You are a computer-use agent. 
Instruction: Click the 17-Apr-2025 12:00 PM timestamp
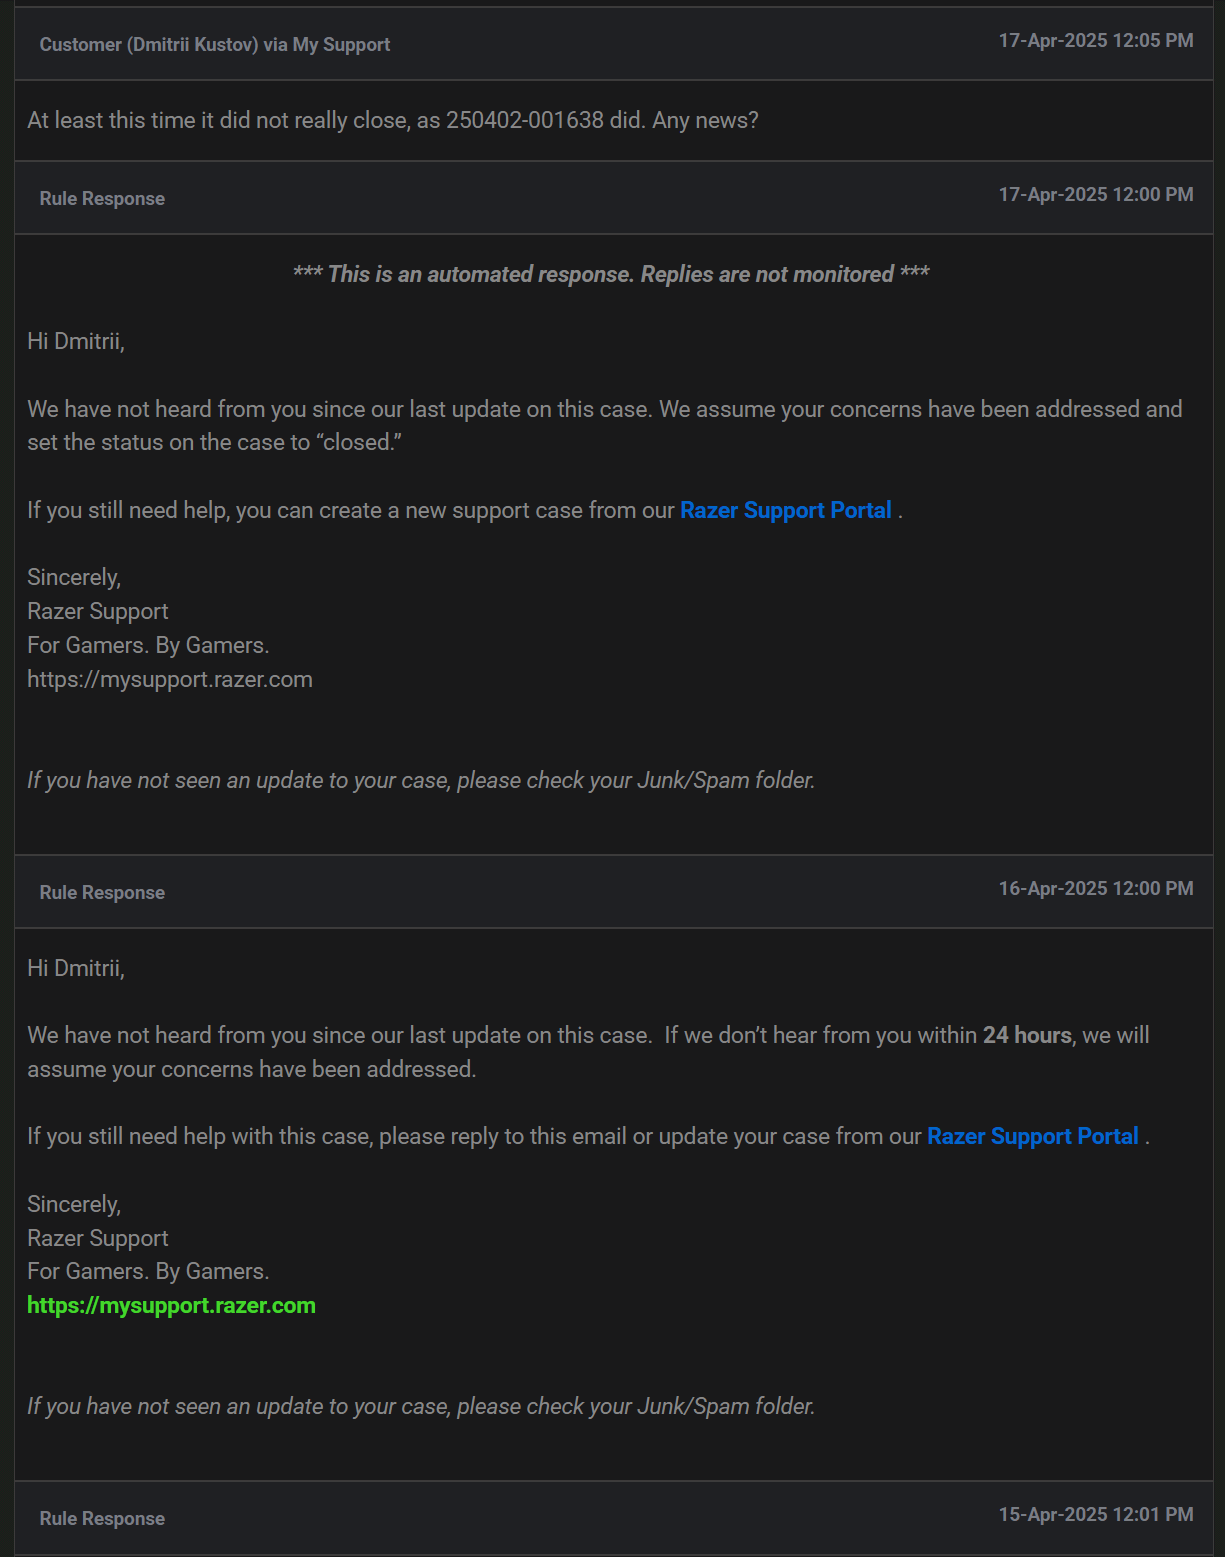tap(1096, 194)
